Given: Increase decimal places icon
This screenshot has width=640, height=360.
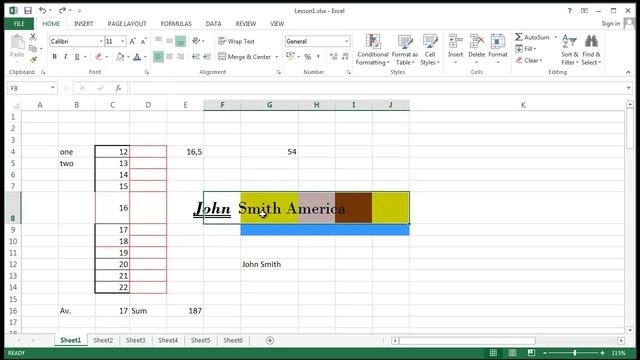Looking at the screenshot, I should coord(334,57).
